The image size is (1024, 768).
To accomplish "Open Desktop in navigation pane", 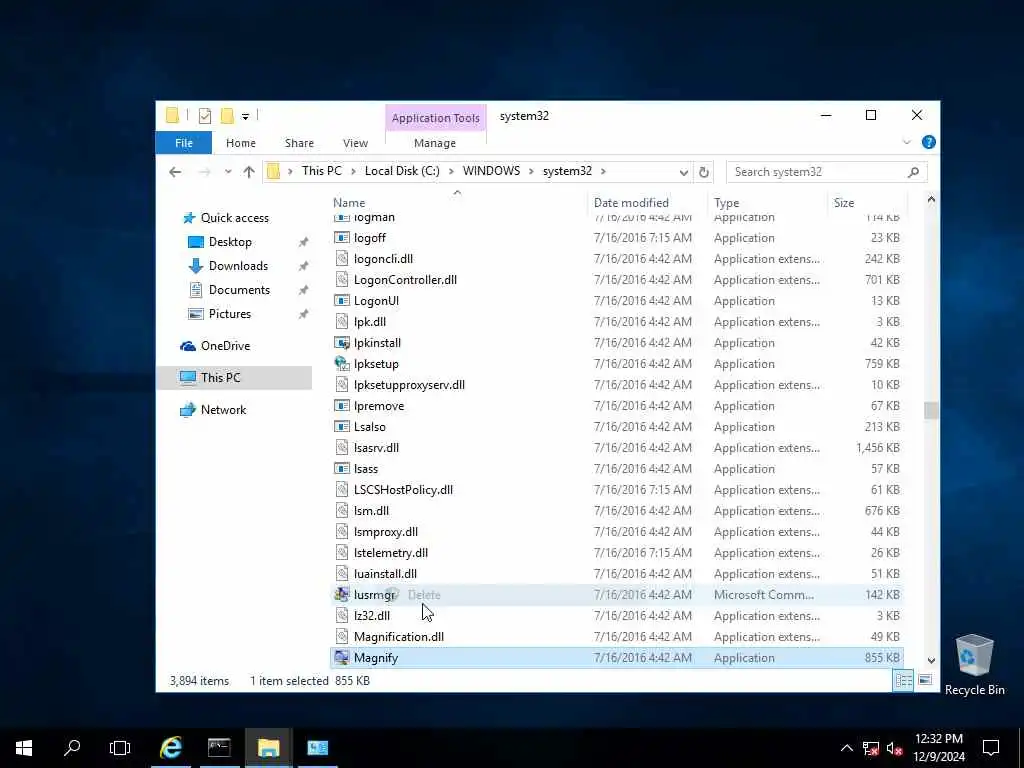I will (230, 242).
